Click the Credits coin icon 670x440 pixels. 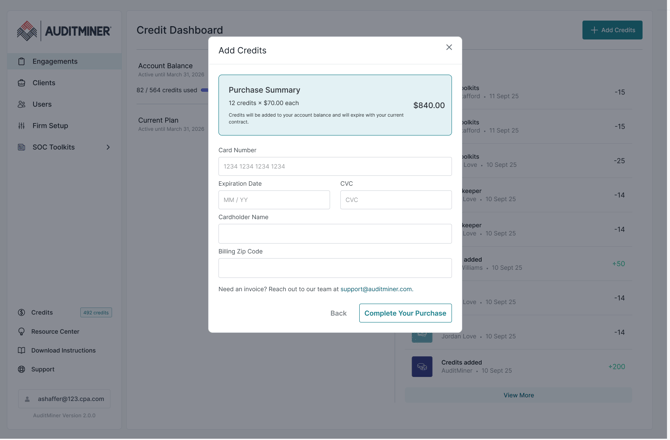pos(21,313)
